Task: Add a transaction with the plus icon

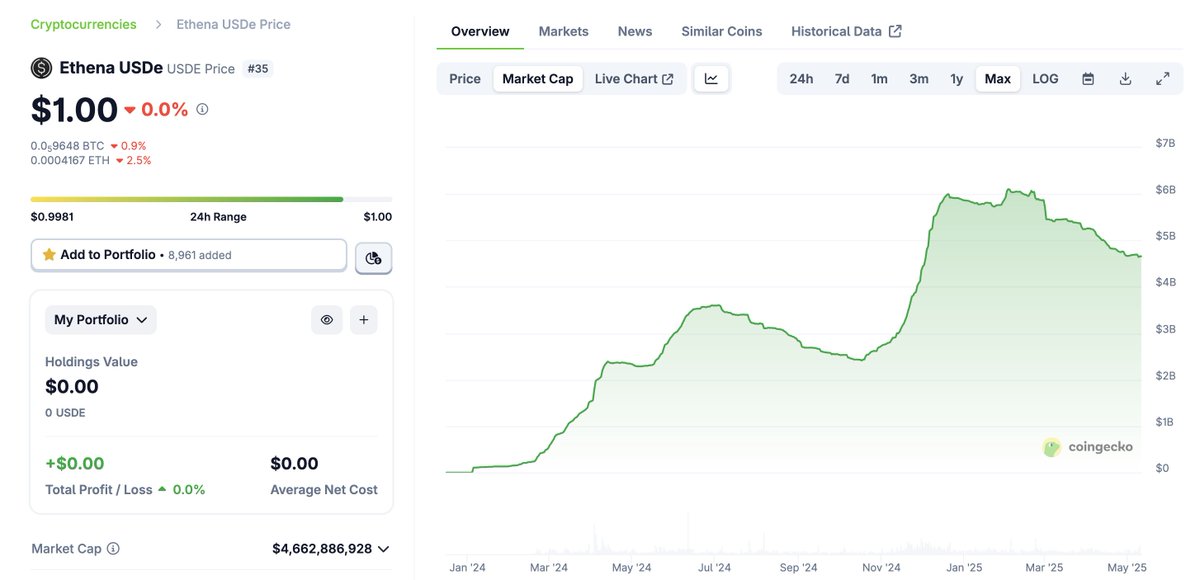Action: click(x=363, y=320)
